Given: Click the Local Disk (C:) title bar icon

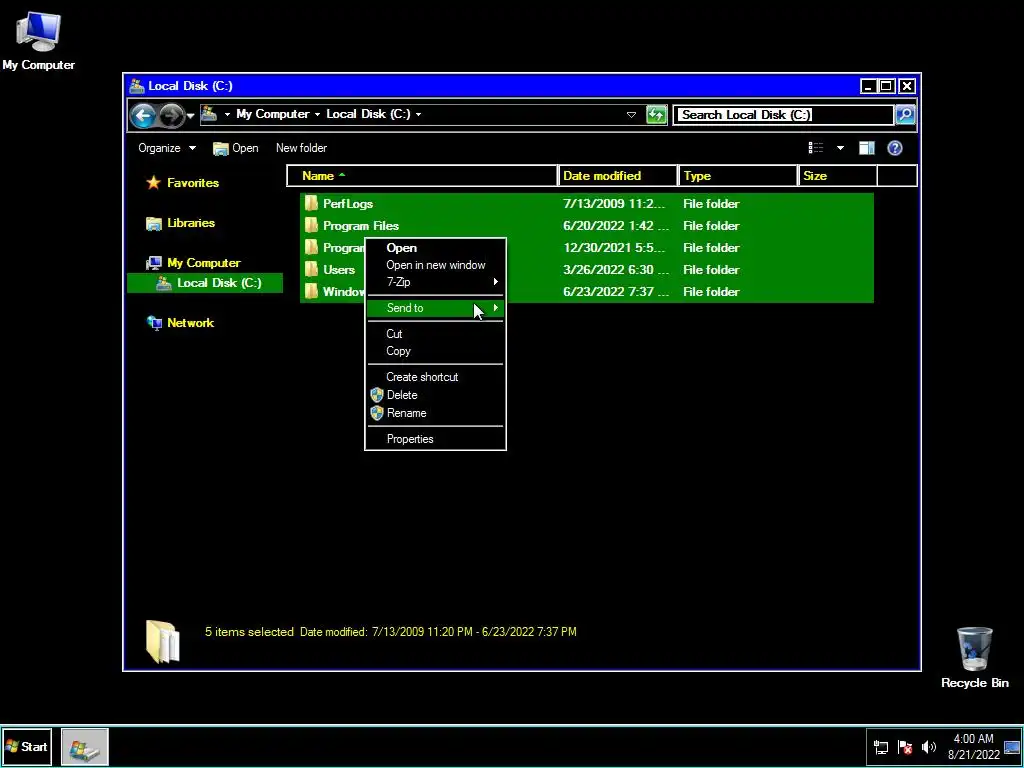Looking at the screenshot, I should click(x=136, y=86).
